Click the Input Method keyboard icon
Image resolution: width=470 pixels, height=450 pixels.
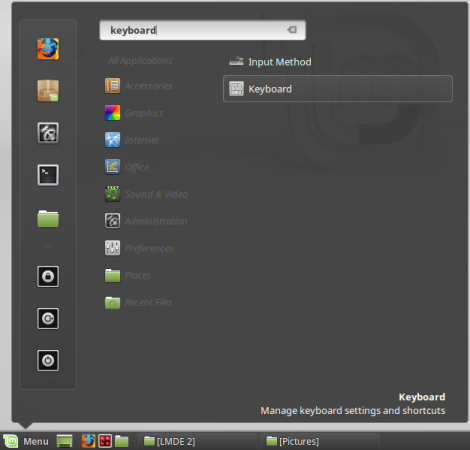click(x=236, y=62)
